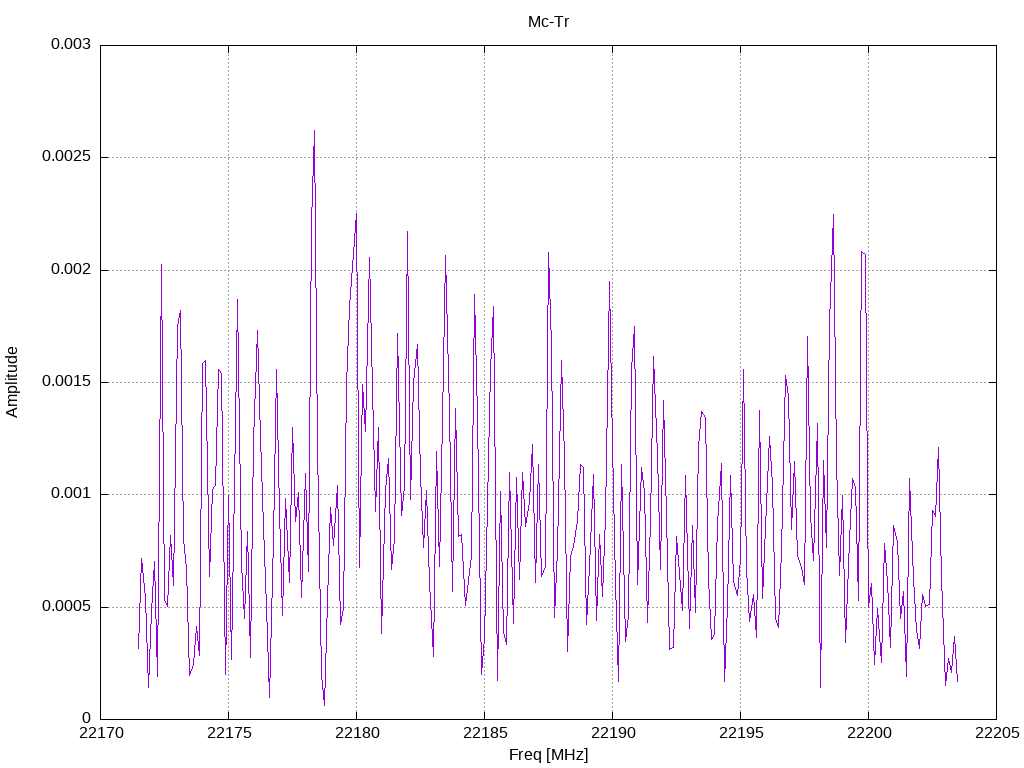Select the y-axis value 0.0015

(x=66, y=381)
